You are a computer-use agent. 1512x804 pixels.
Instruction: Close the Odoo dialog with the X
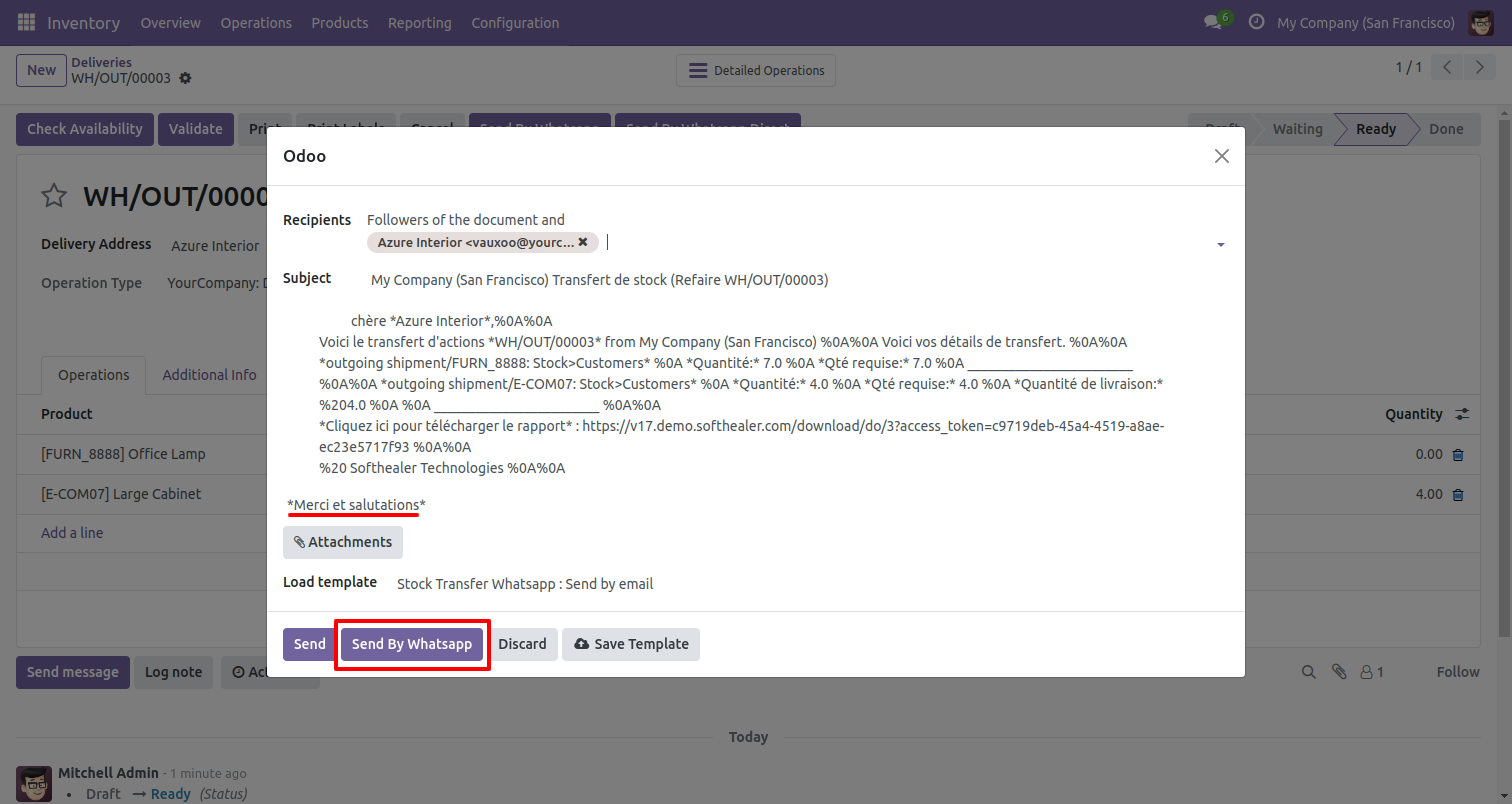(1221, 156)
